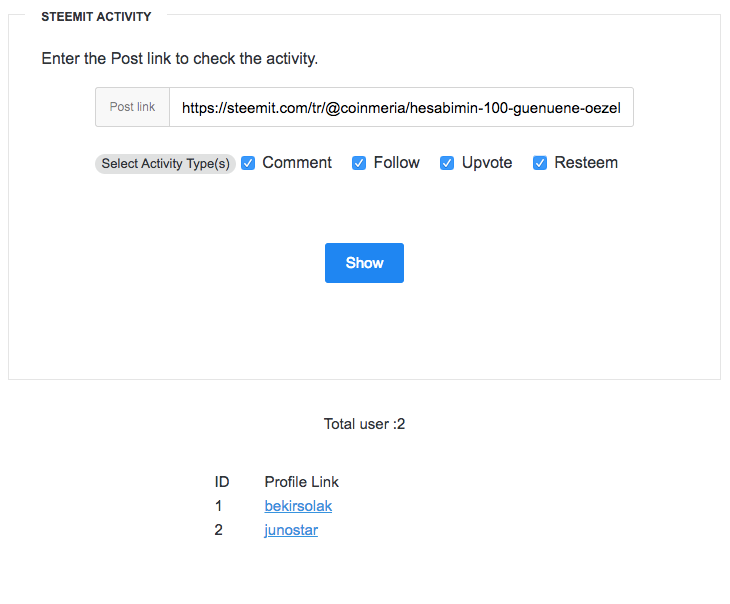Click ID number 2 in results table
The height and width of the screenshot is (604, 730).
219,530
